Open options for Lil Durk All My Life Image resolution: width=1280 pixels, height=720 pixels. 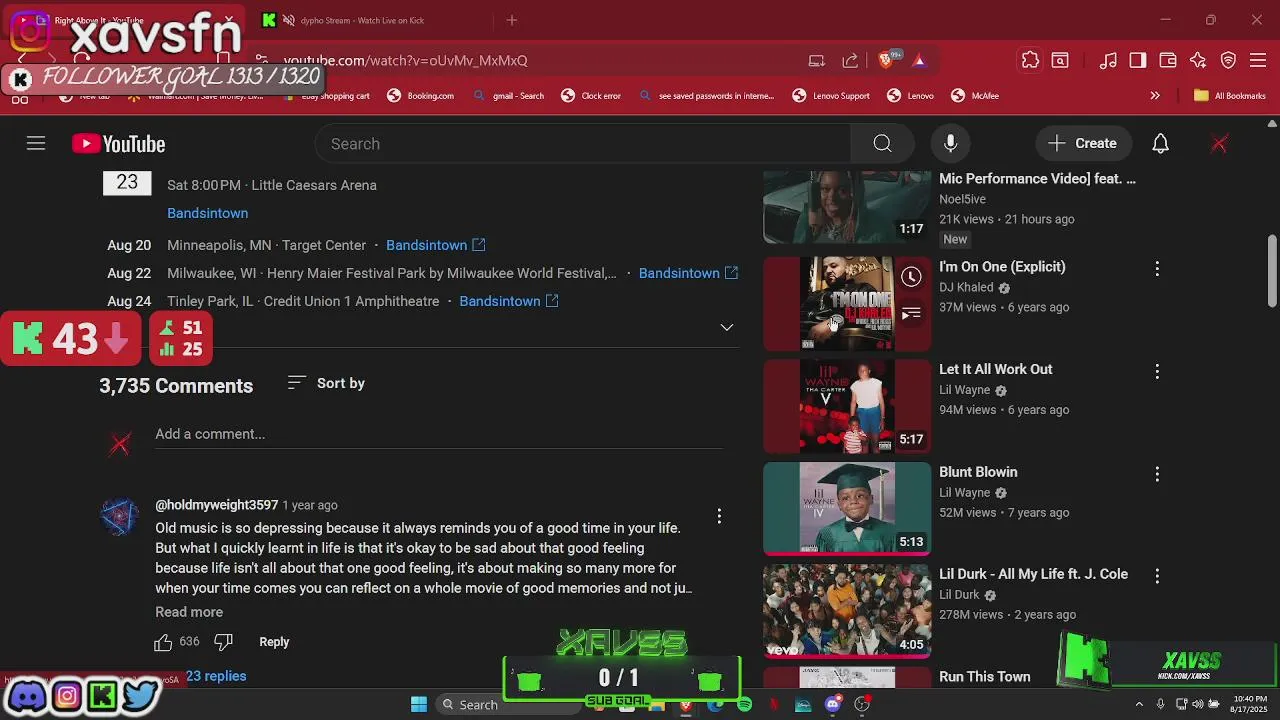pyautogui.click(x=1157, y=576)
